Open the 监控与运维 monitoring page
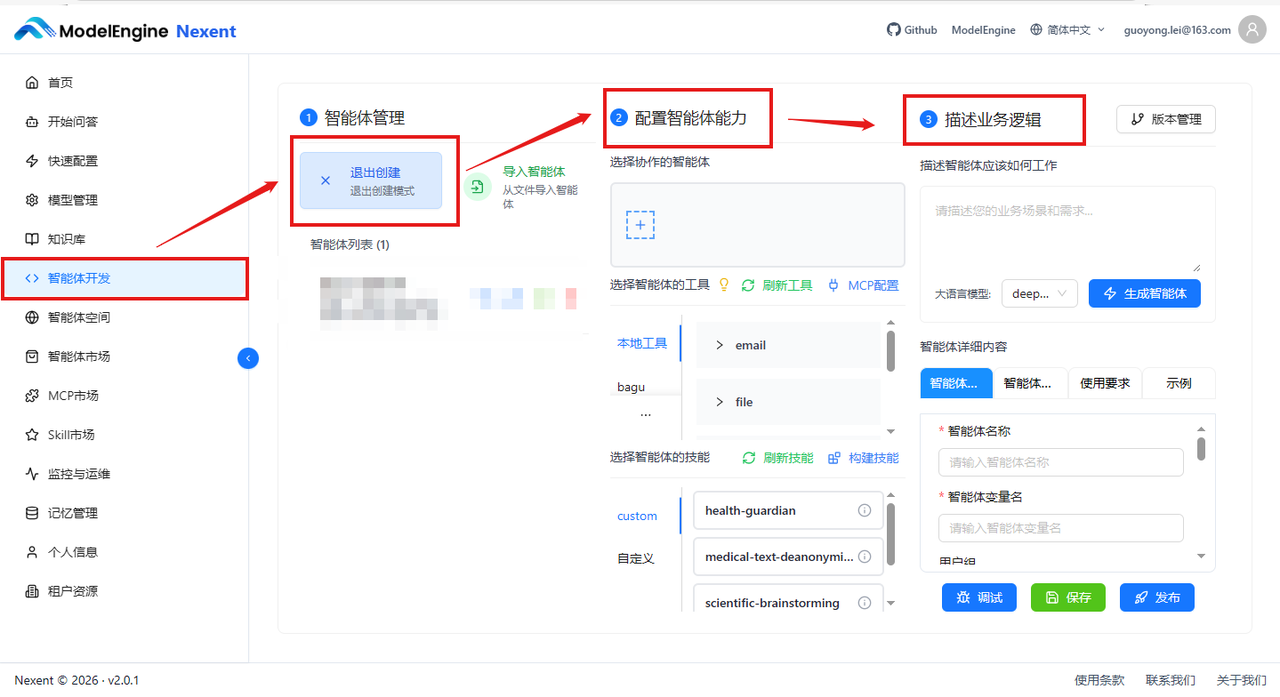Image resolution: width=1280 pixels, height=697 pixels. pyautogui.click(x=79, y=473)
